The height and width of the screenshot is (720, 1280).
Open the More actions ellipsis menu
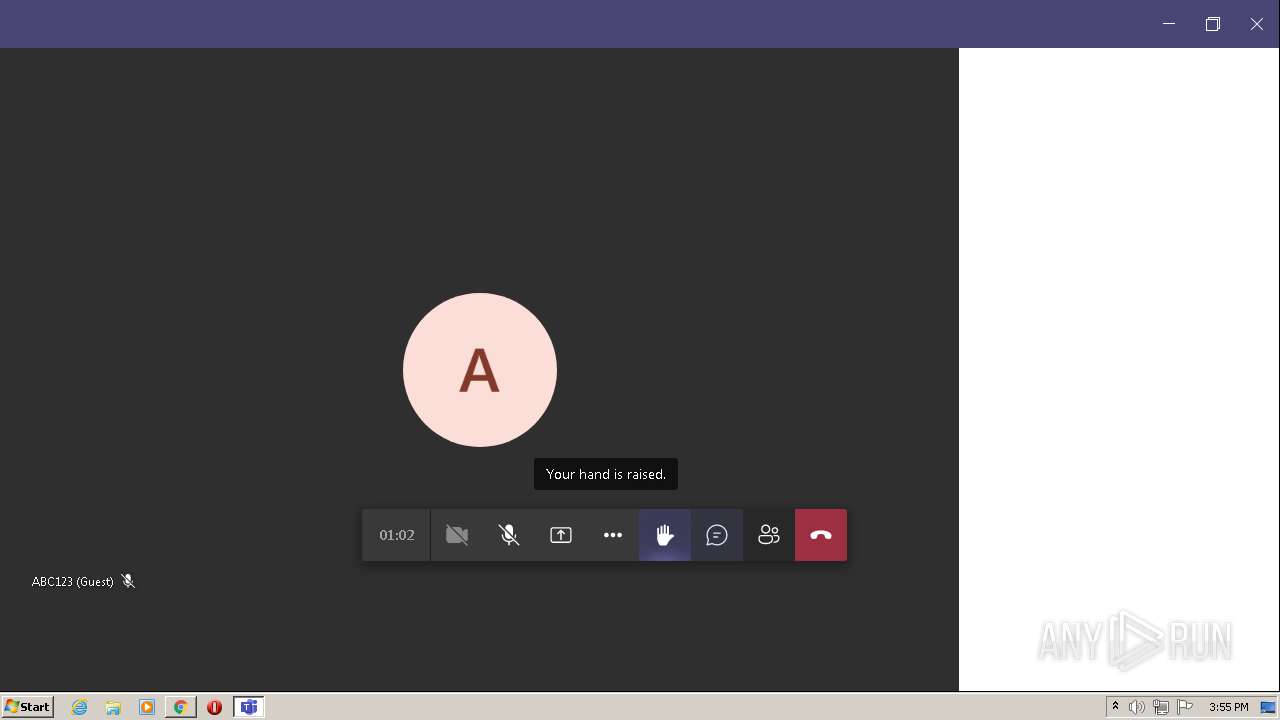[x=613, y=535]
